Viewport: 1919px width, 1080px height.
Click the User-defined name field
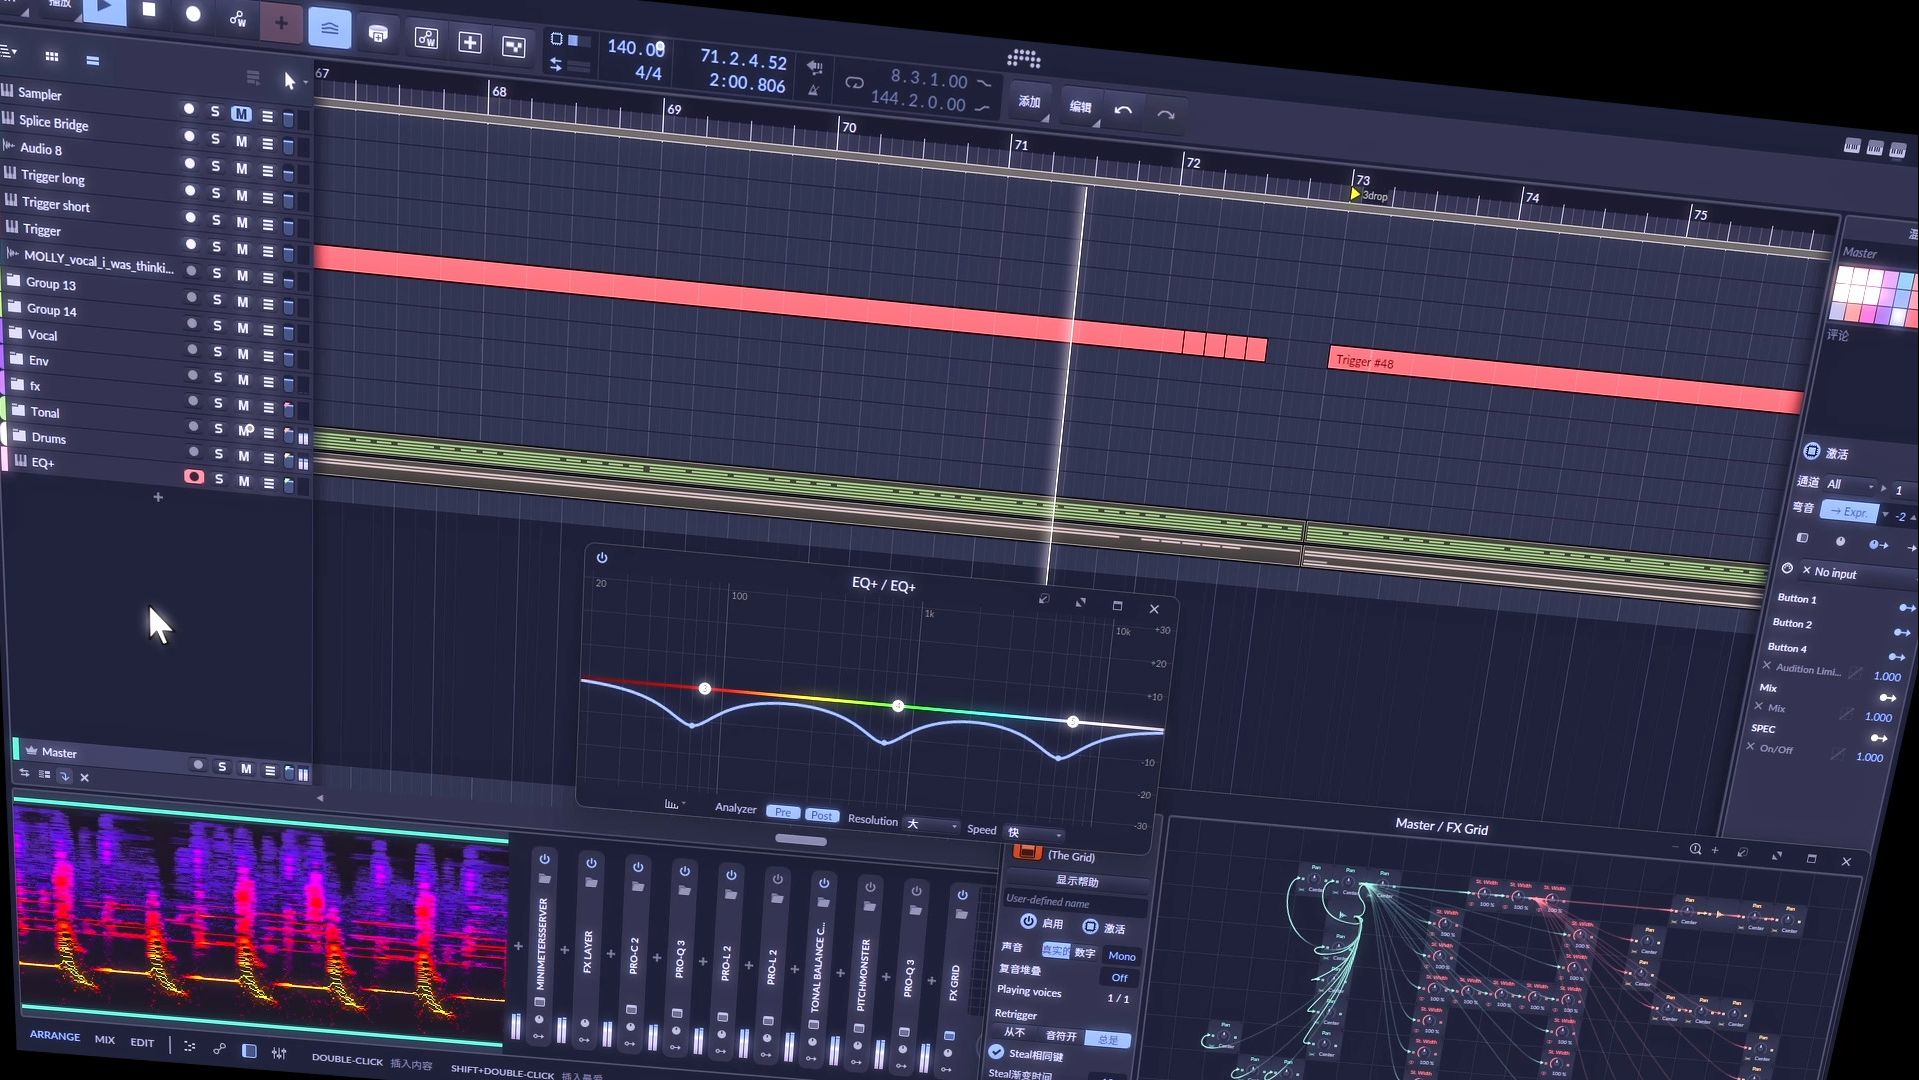[x=1075, y=902]
